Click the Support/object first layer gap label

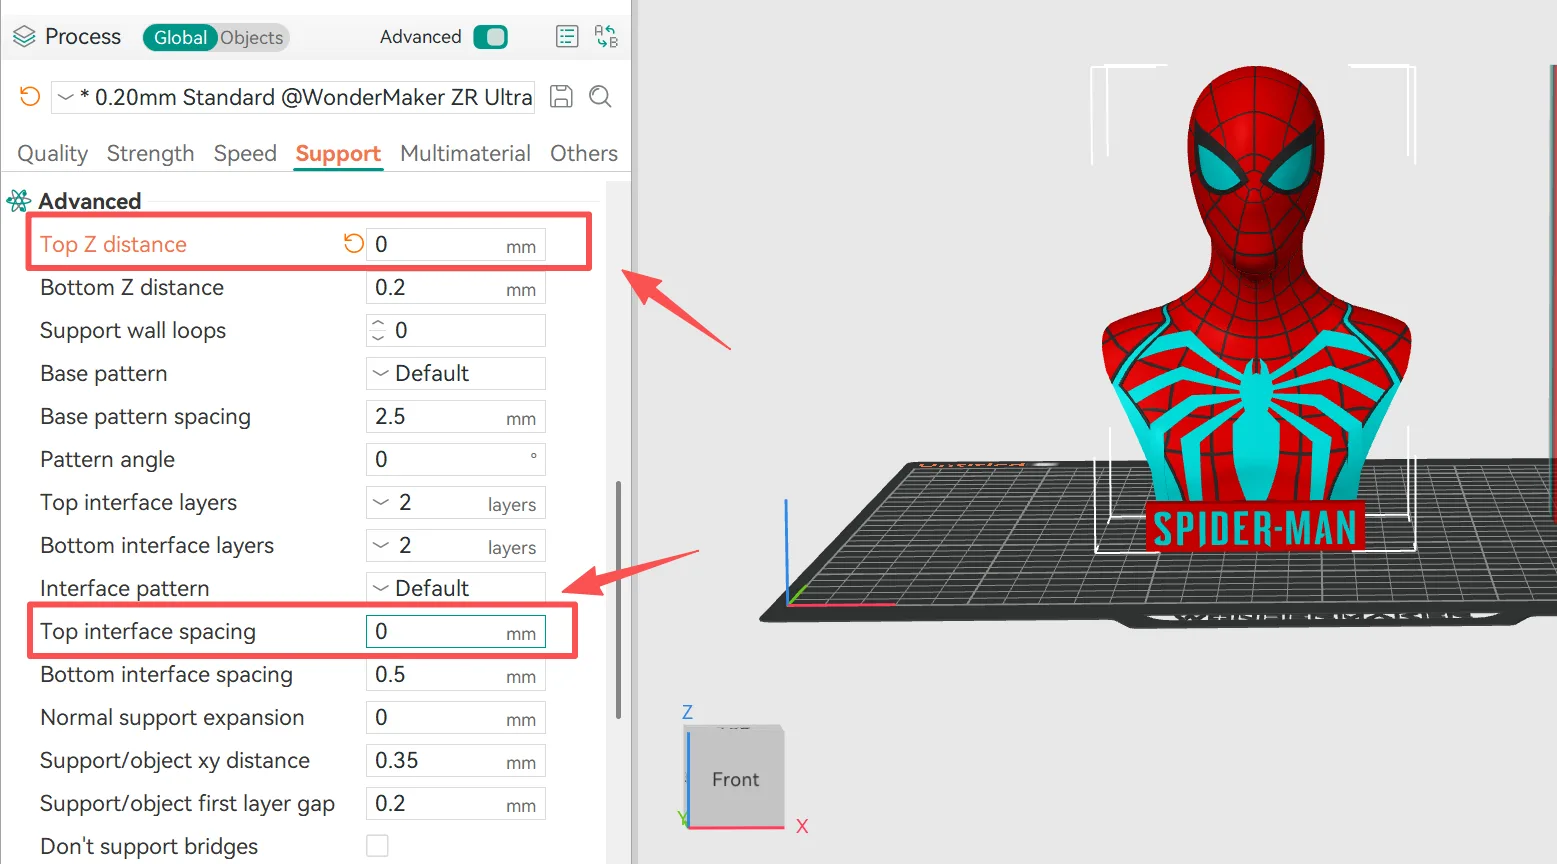pyautogui.click(x=188, y=803)
